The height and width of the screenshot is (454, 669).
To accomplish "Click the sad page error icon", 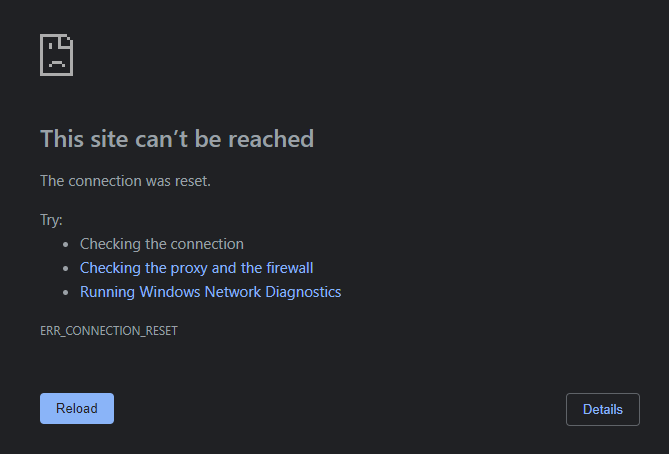I will click(56, 55).
